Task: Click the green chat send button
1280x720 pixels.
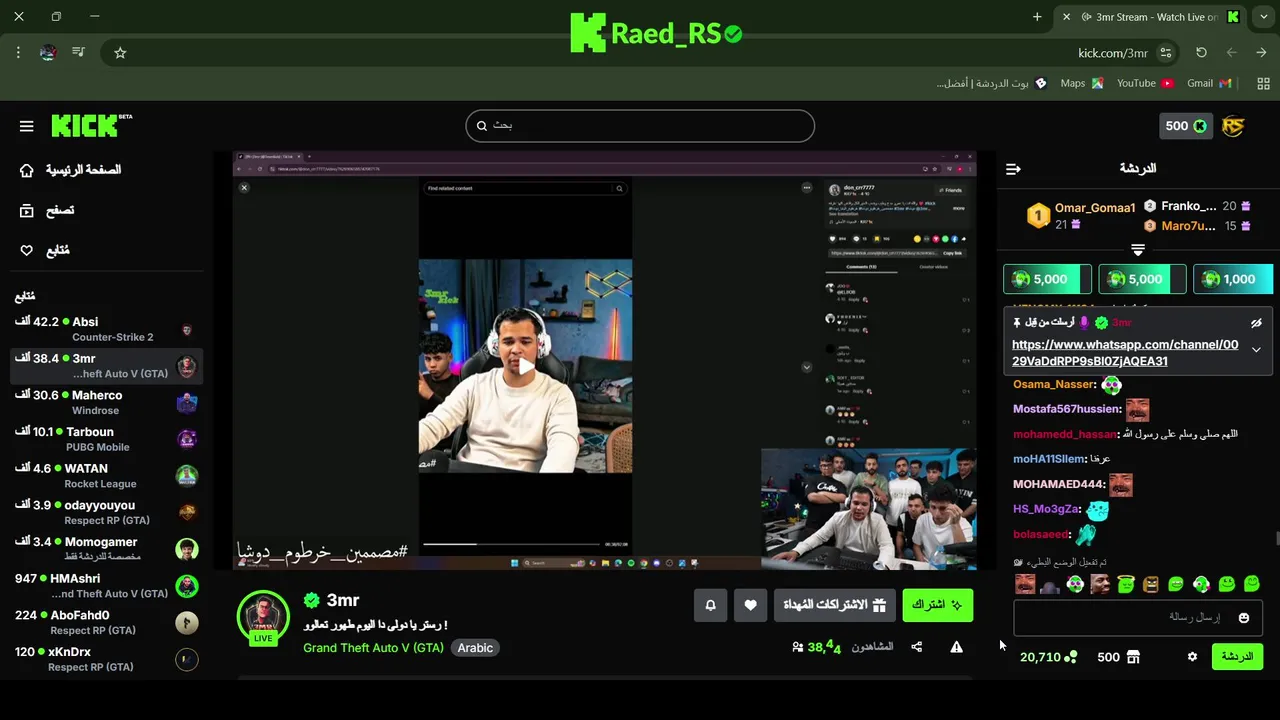Action: [x=1237, y=657]
